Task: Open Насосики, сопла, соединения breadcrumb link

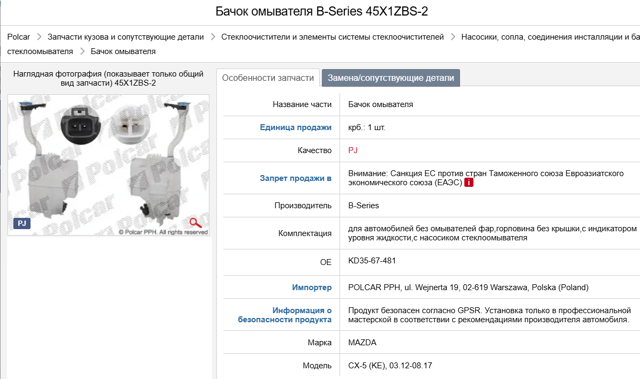Action: click(x=550, y=37)
